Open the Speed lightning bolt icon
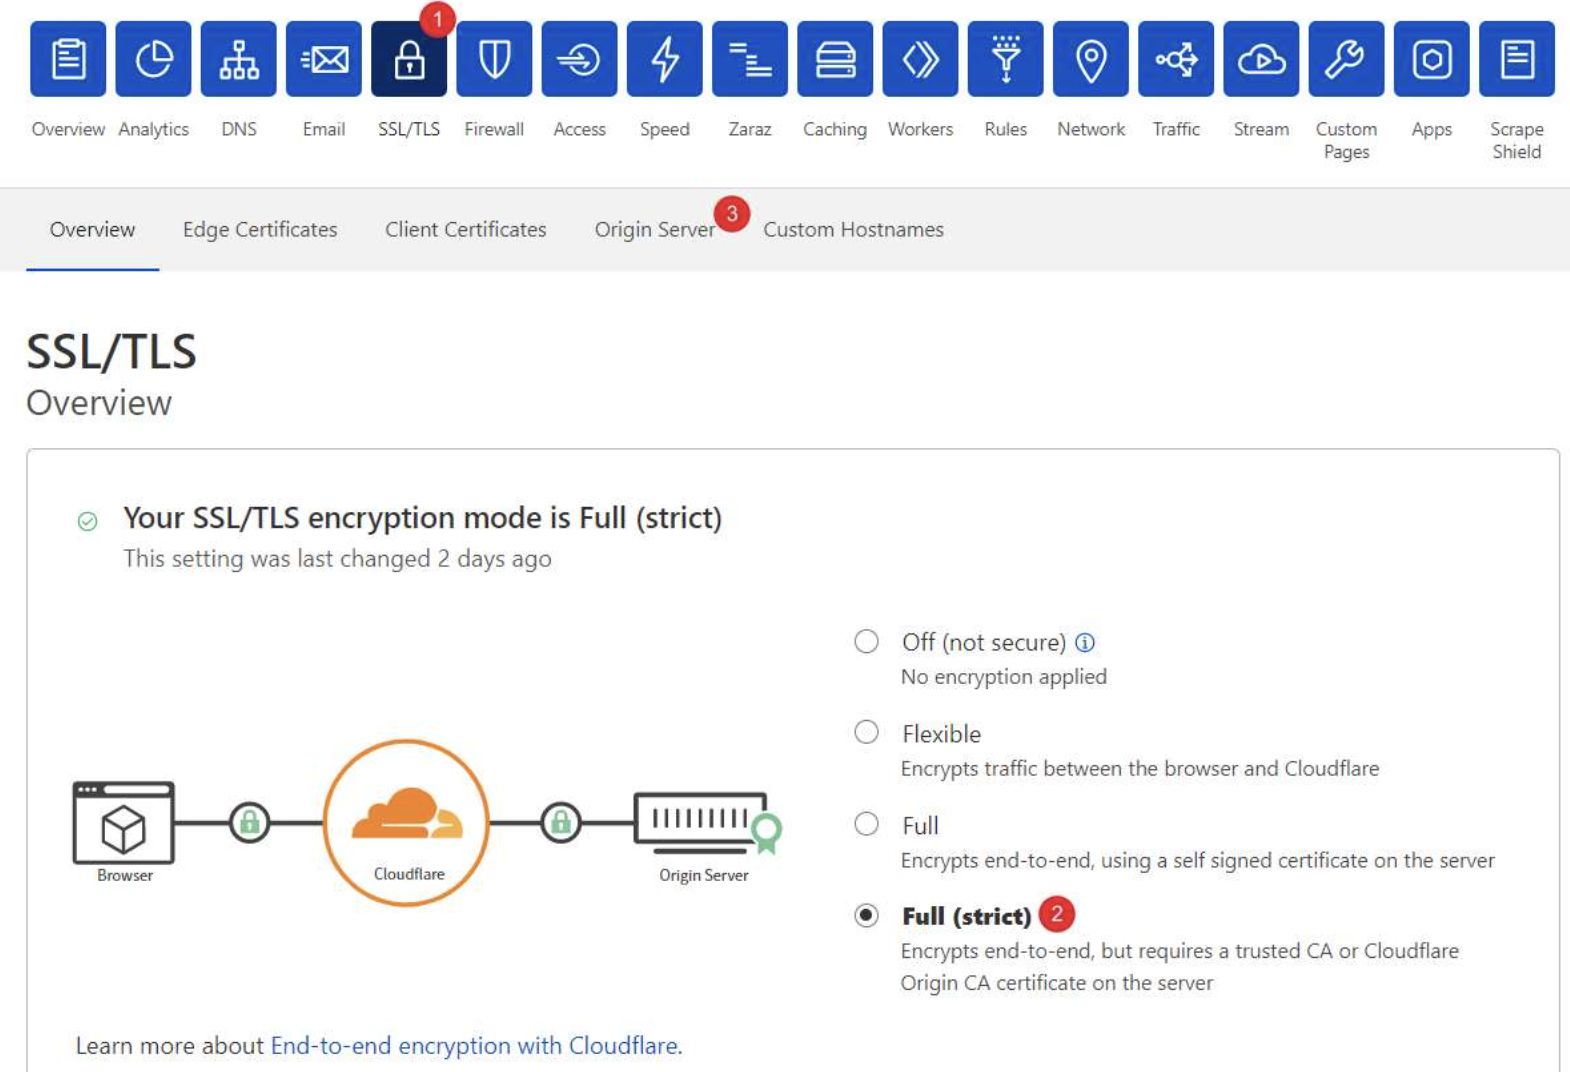Screen dimensions: 1570x1072 click(665, 59)
